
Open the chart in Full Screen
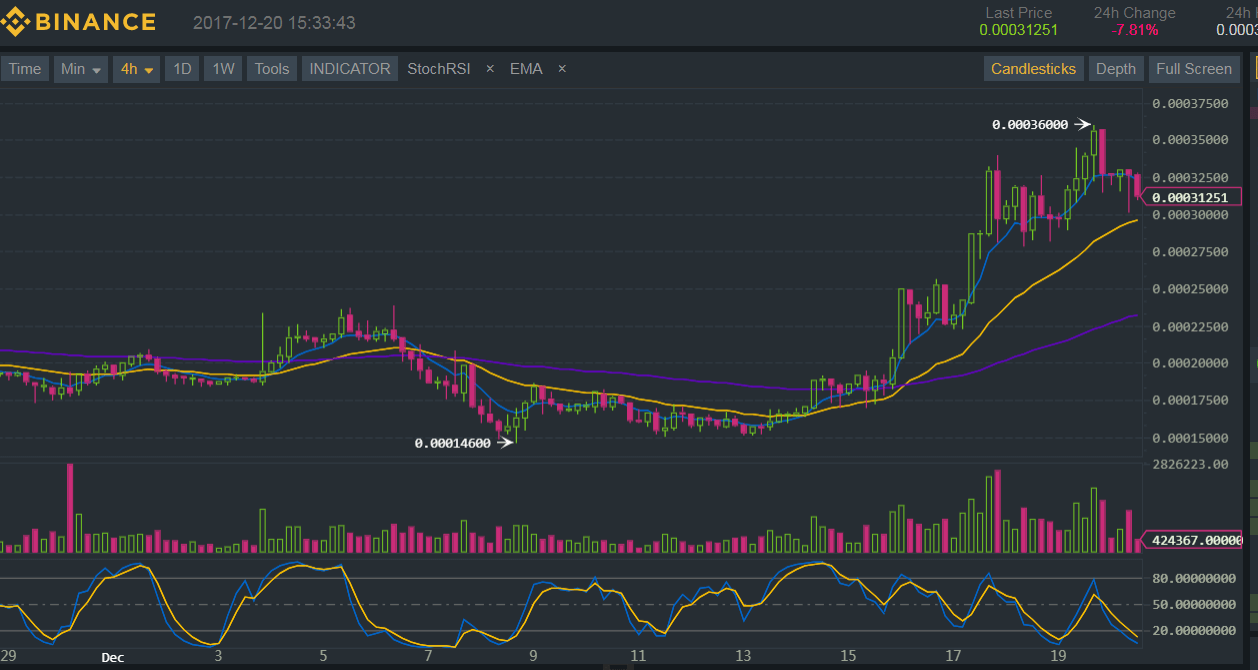(x=1193, y=69)
